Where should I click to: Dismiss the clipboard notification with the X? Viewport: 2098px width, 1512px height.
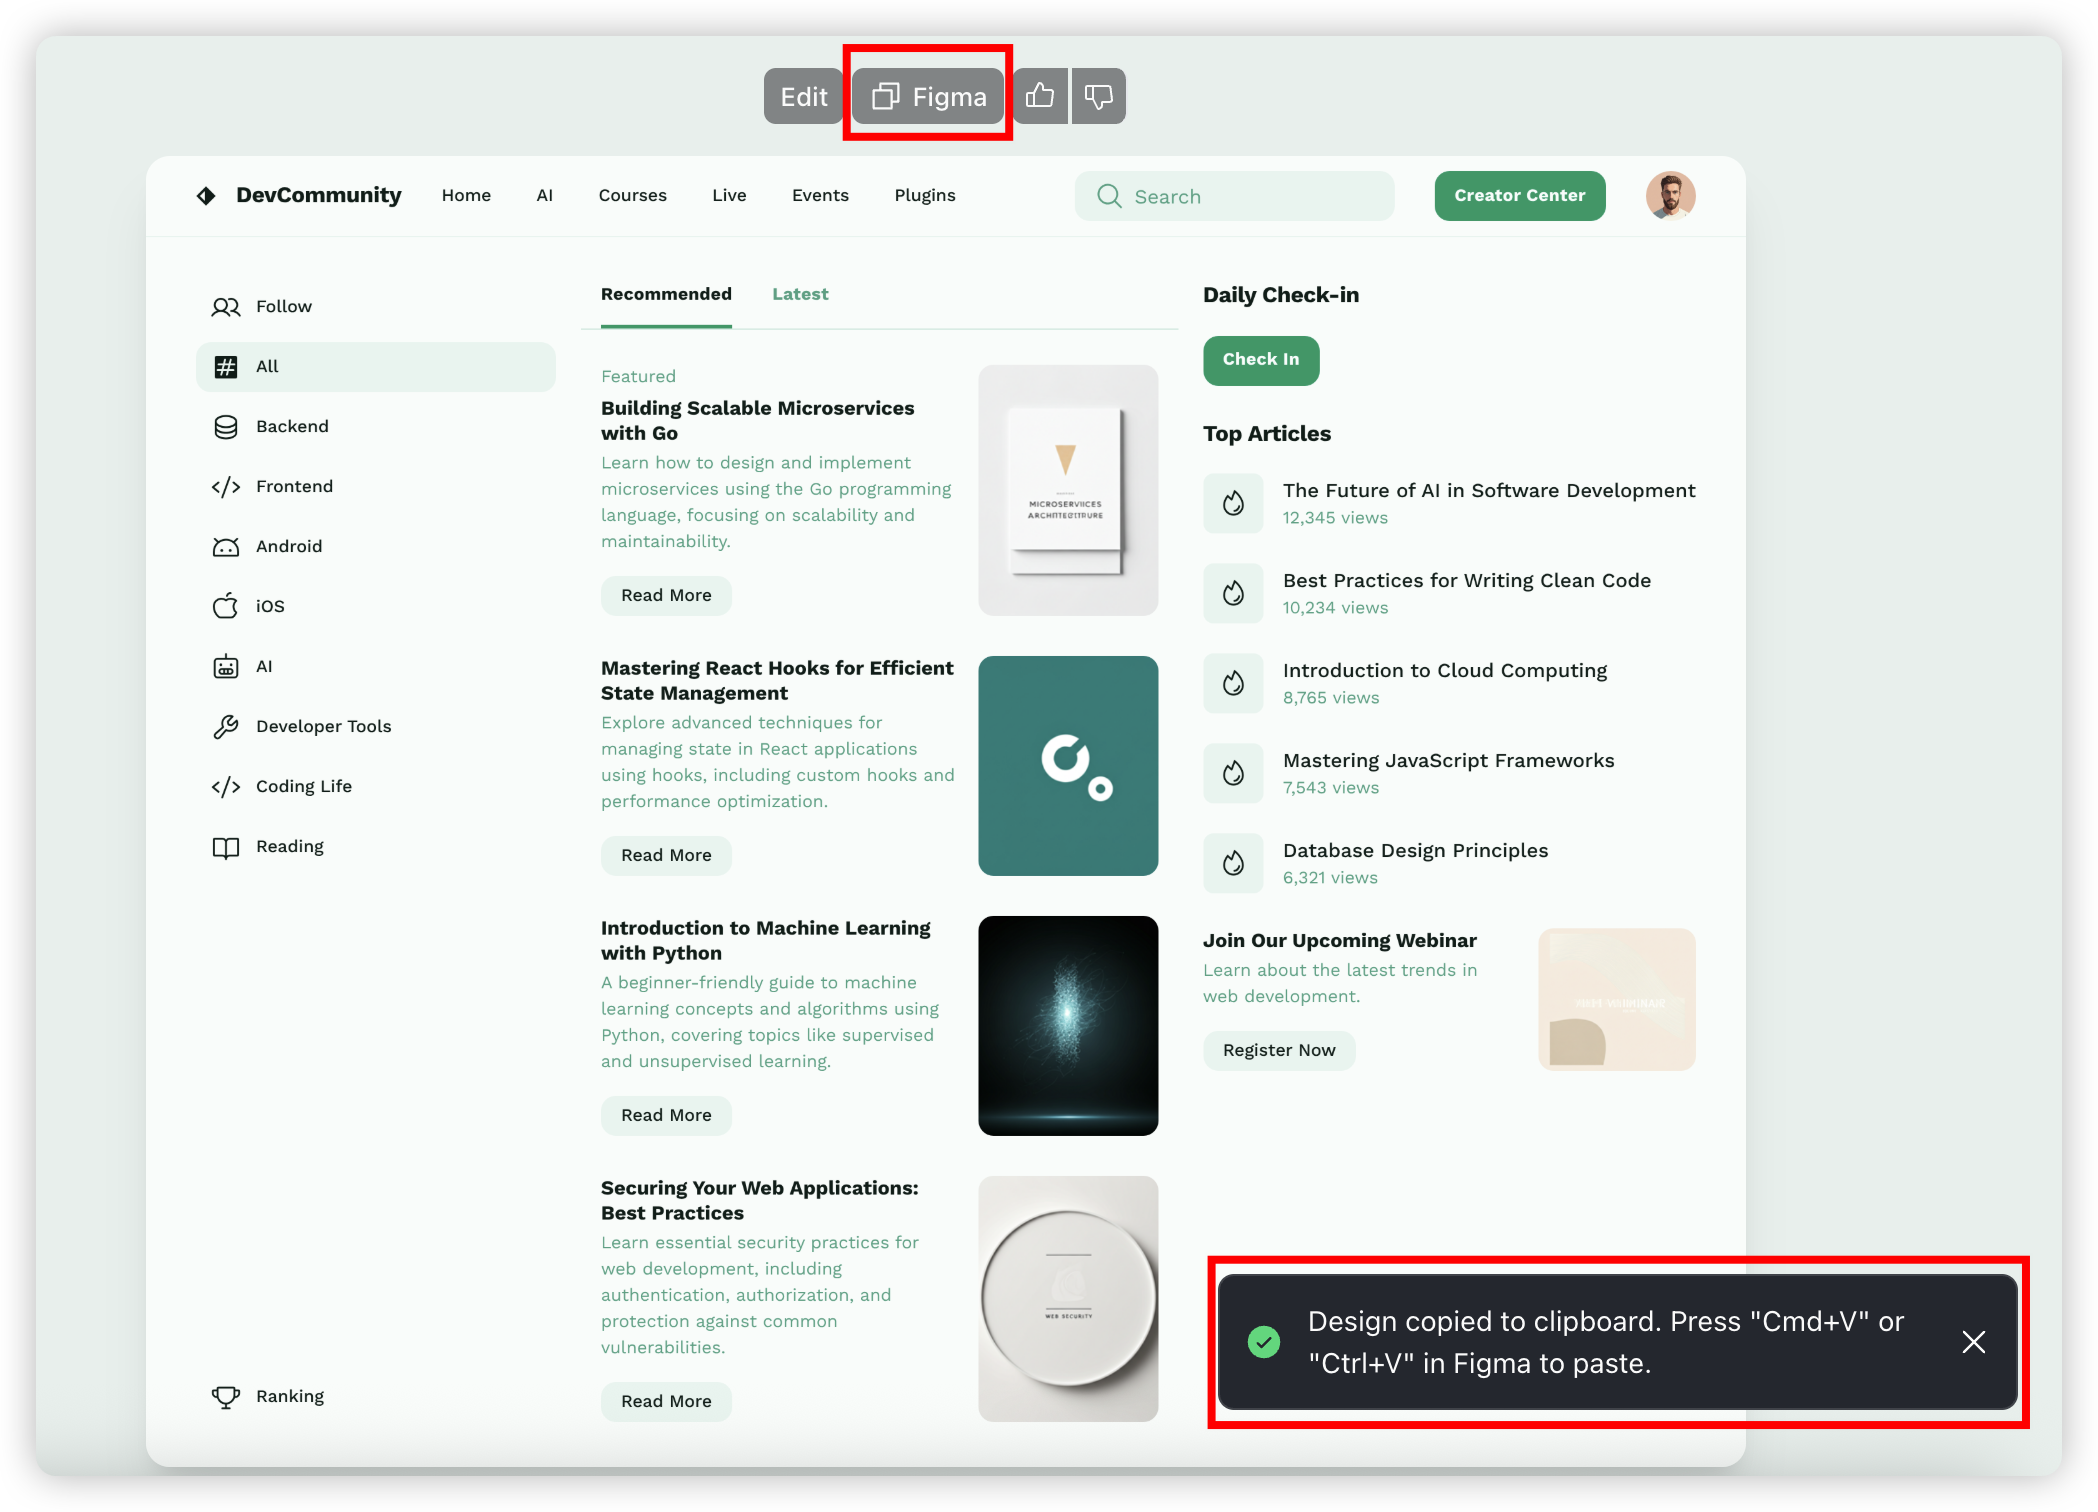[1973, 1342]
